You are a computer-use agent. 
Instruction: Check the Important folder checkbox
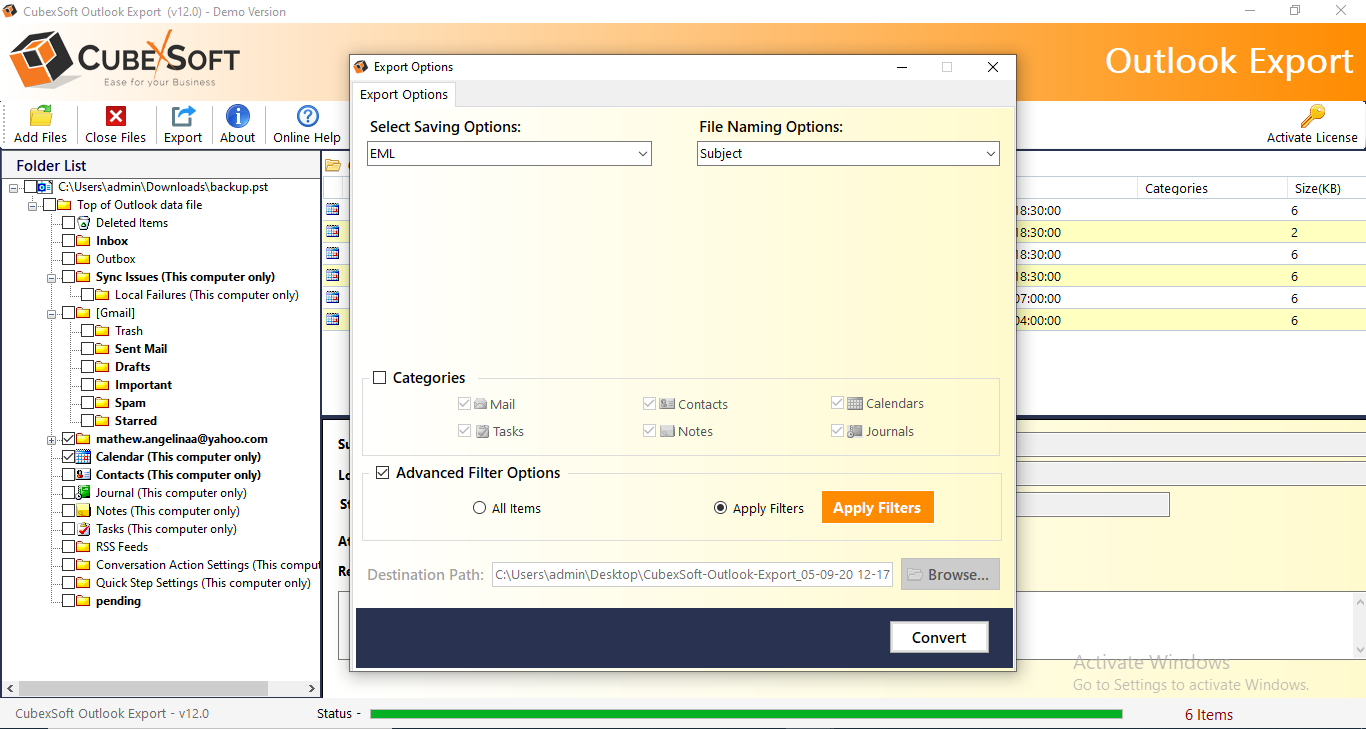[87, 385]
